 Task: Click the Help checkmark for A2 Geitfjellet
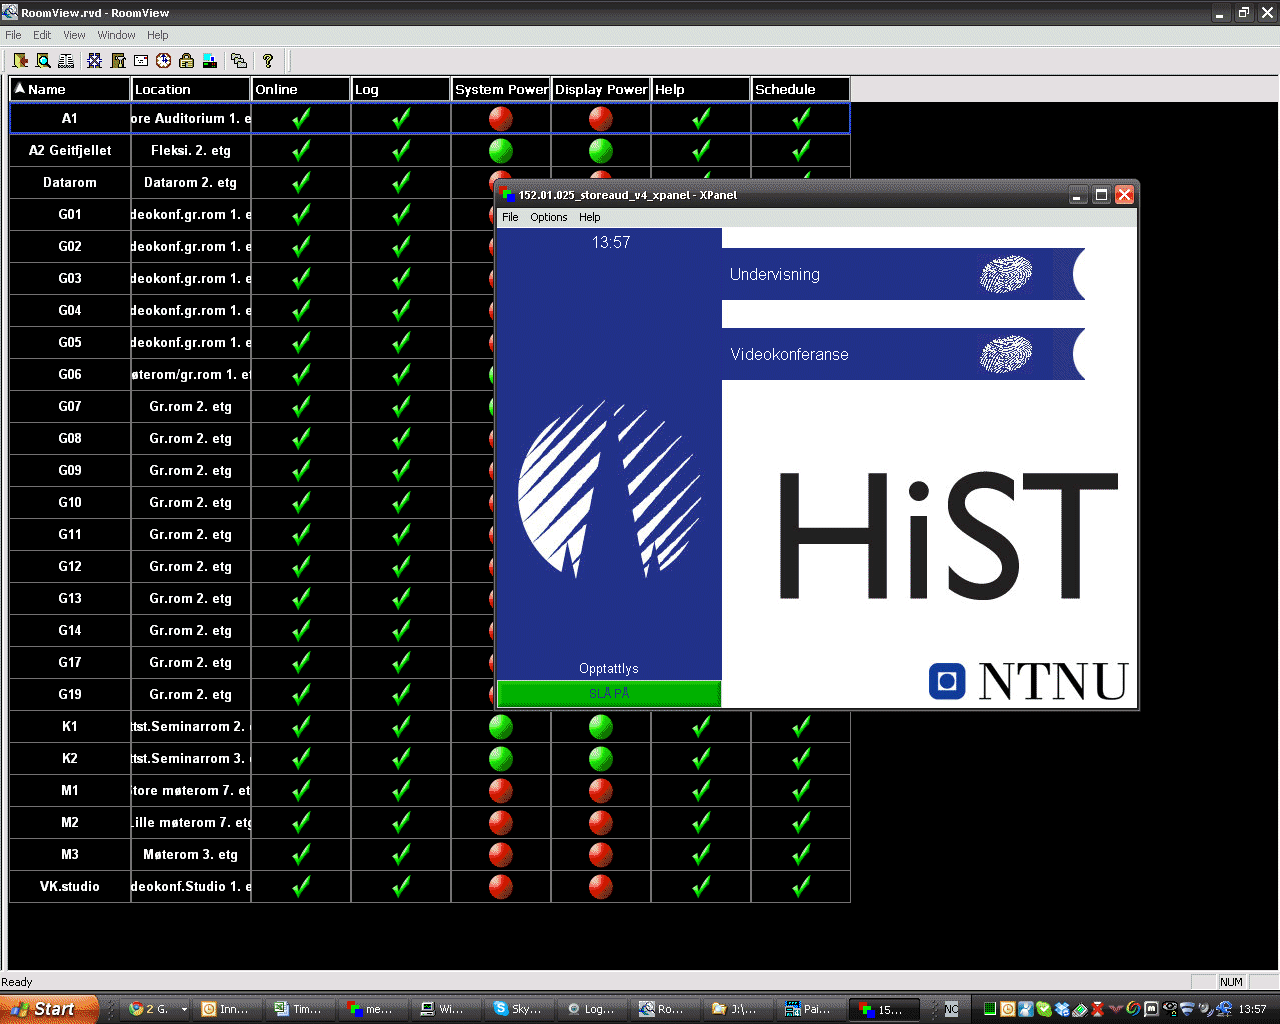pyautogui.click(x=701, y=150)
